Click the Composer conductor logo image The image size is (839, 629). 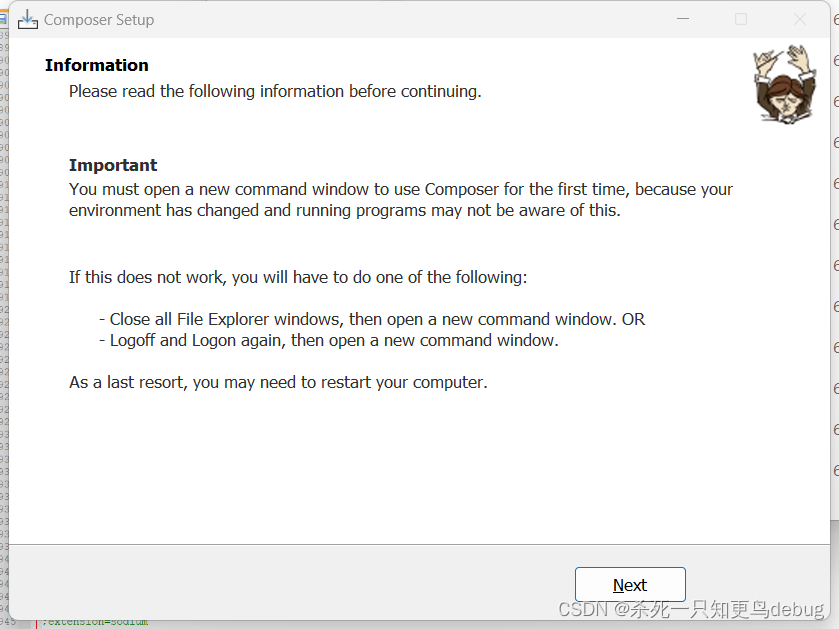[x=784, y=82]
